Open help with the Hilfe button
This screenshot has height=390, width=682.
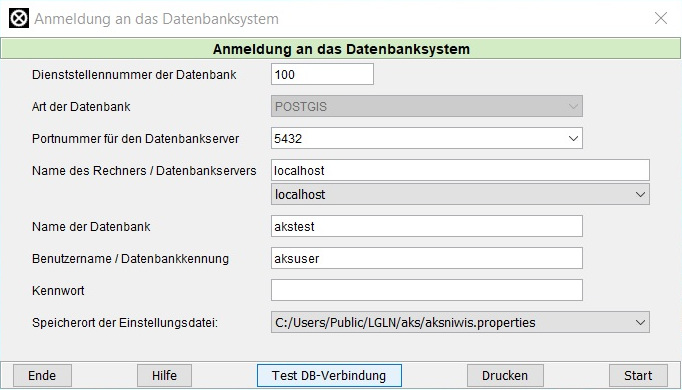pyautogui.click(x=164, y=376)
